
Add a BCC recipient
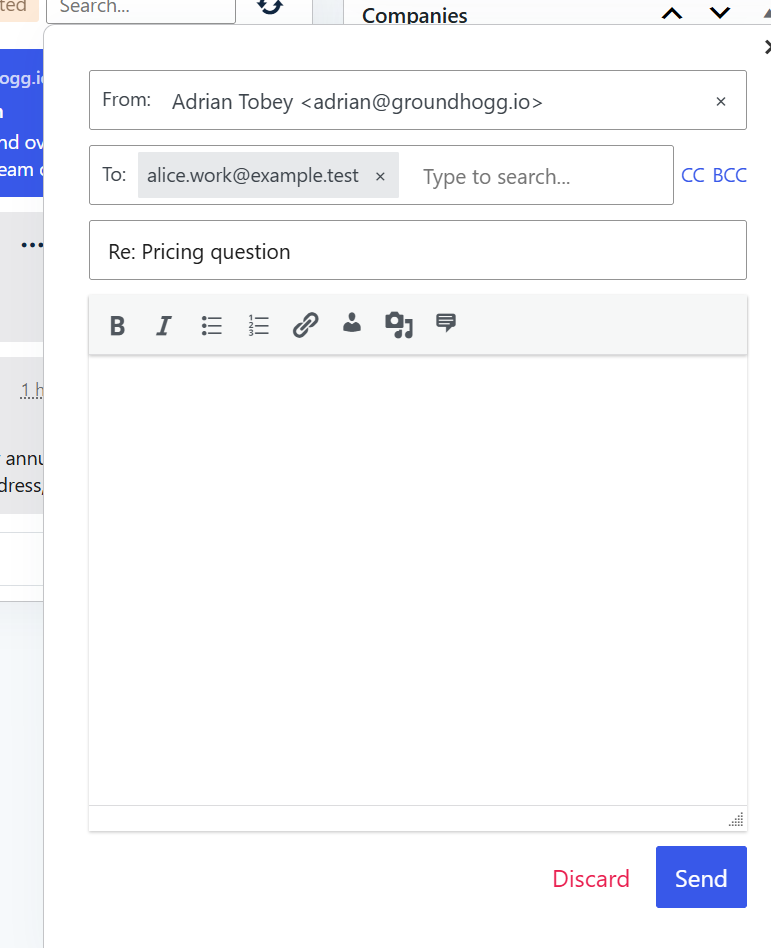(x=730, y=175)
